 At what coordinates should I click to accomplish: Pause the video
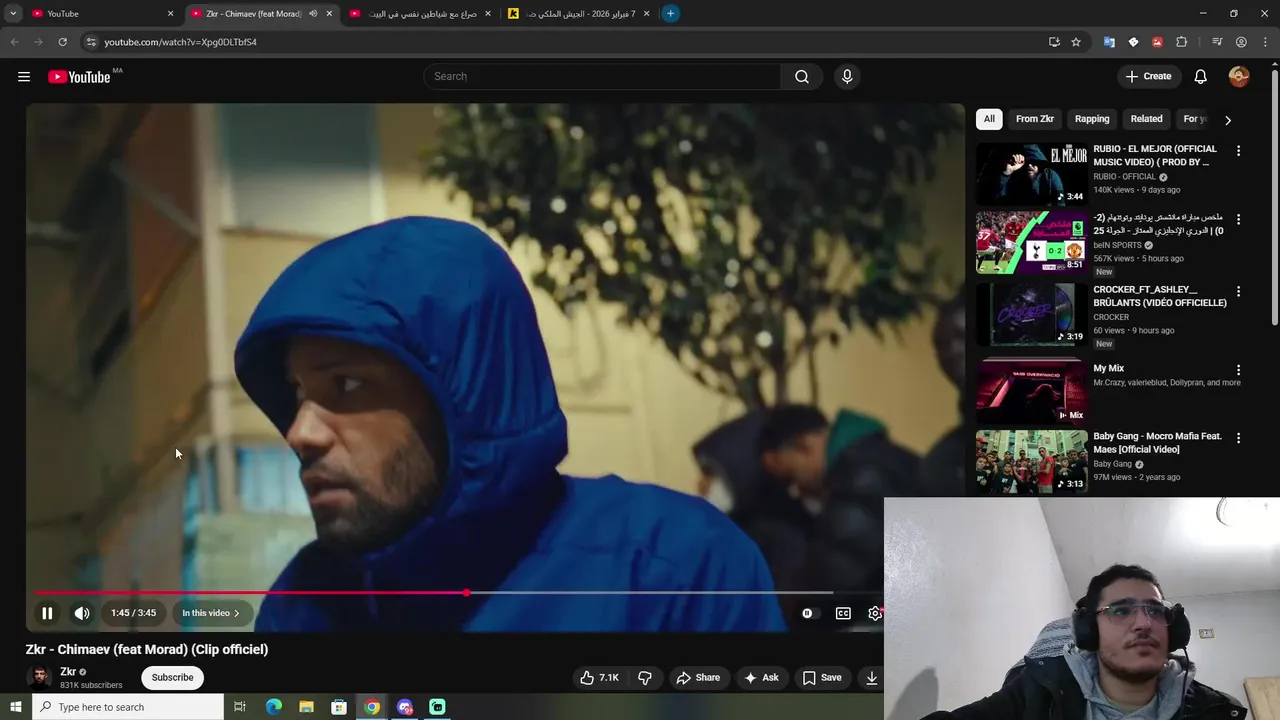point(47,613)
